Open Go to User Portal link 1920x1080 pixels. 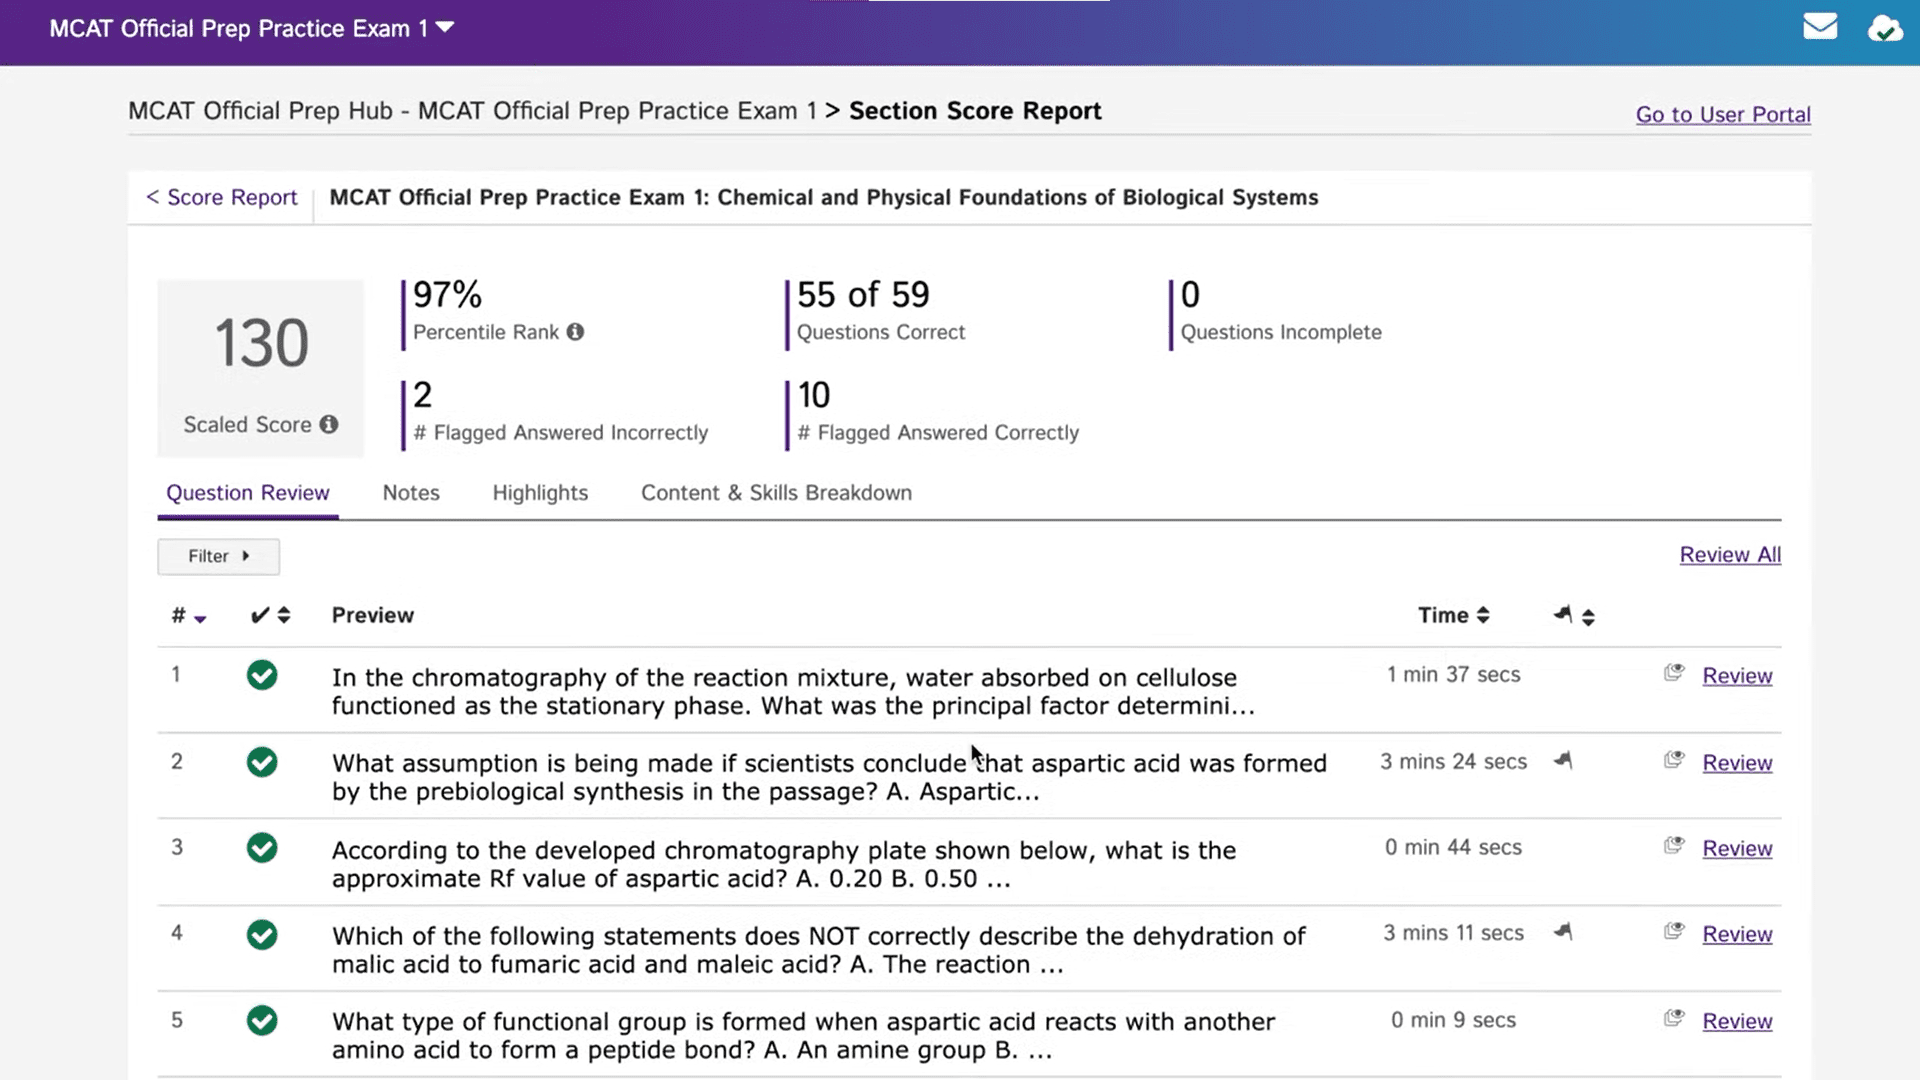(1722, 115)
